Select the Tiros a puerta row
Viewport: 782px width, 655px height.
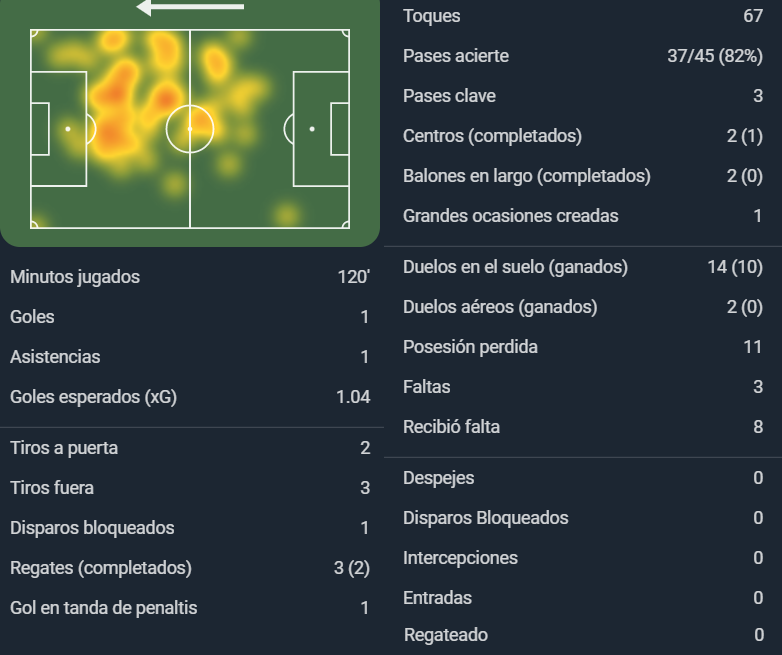click(190, 448)
